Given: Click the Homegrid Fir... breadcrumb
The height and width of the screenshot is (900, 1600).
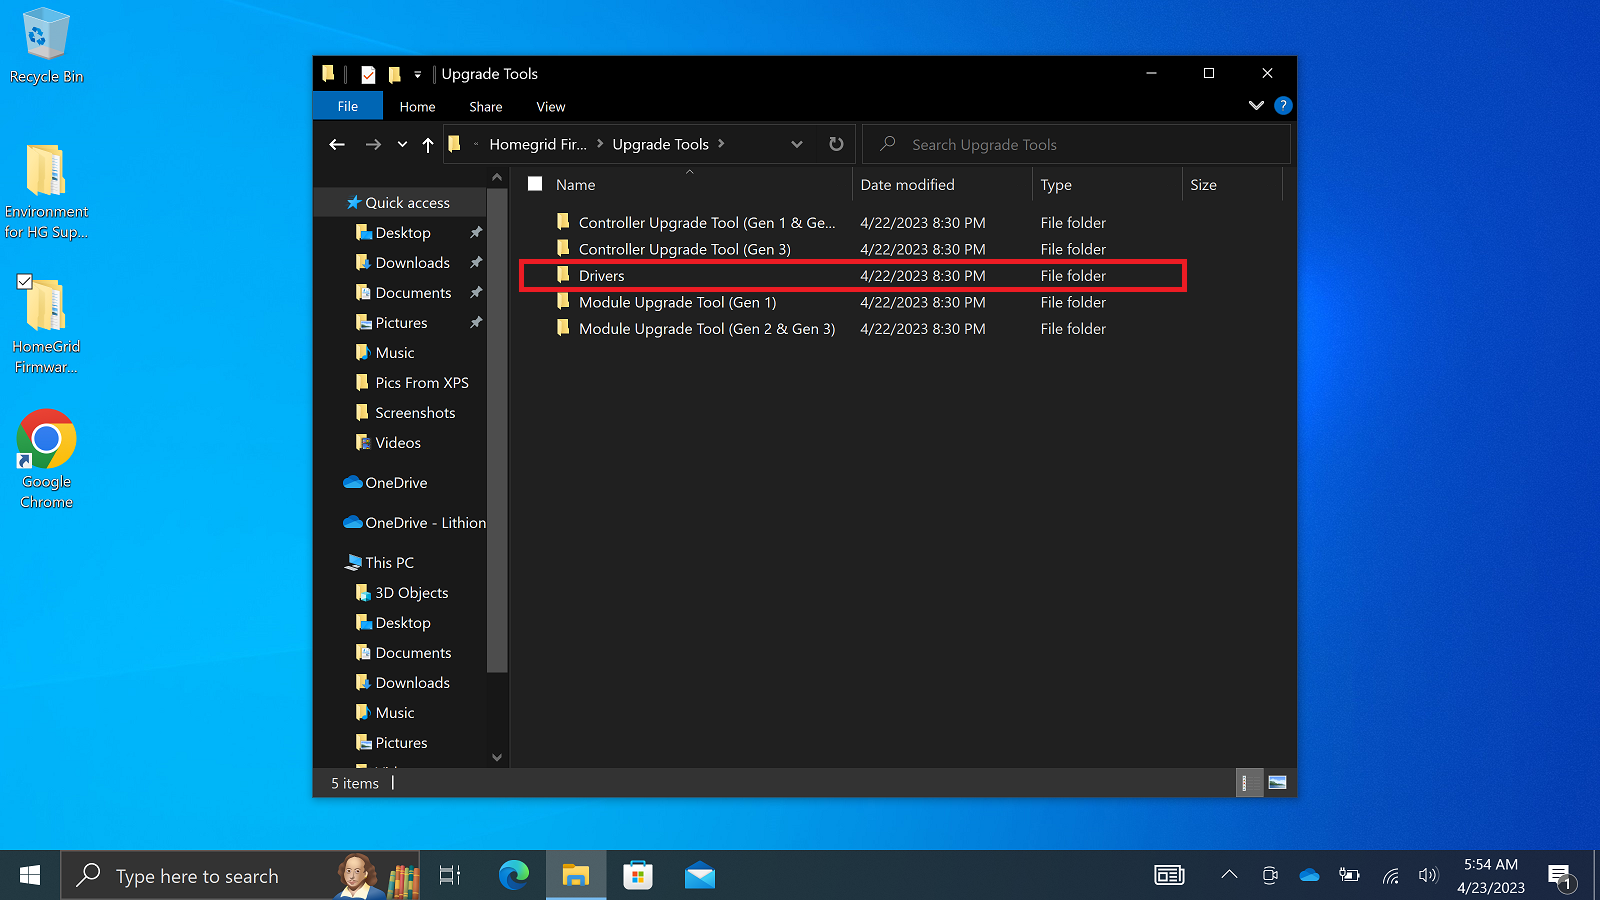Looking at the screenshot, I should (x=538, y=145).
